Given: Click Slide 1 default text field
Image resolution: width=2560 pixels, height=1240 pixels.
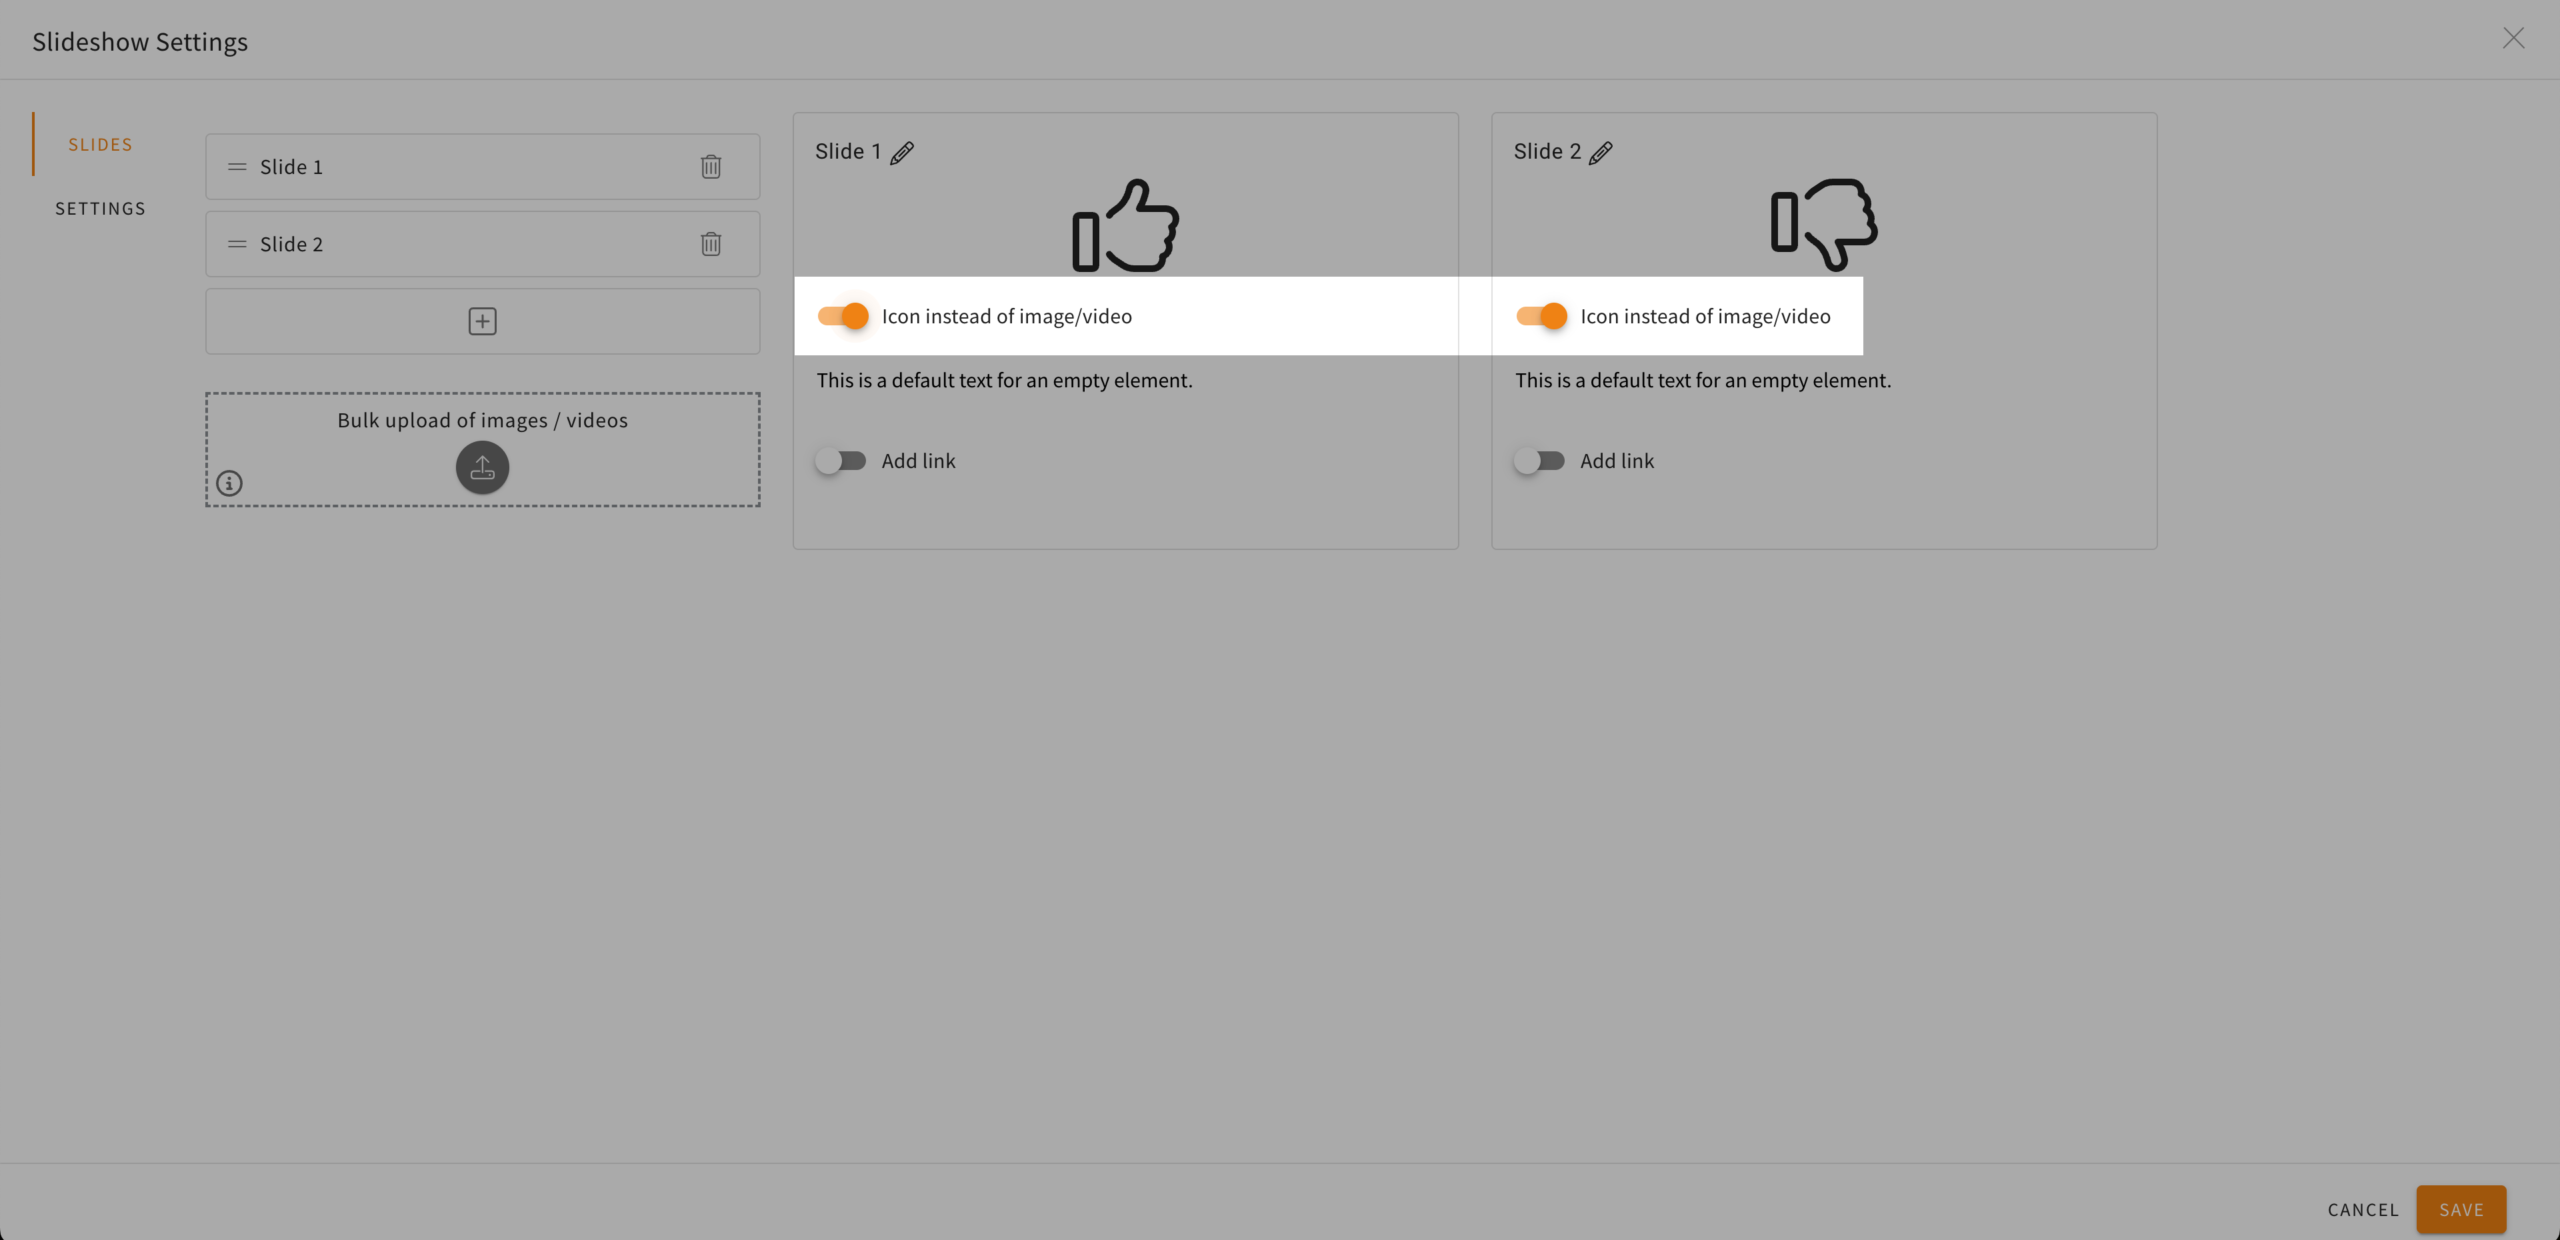Looking at the screenshot, I should click(1004, 381).
